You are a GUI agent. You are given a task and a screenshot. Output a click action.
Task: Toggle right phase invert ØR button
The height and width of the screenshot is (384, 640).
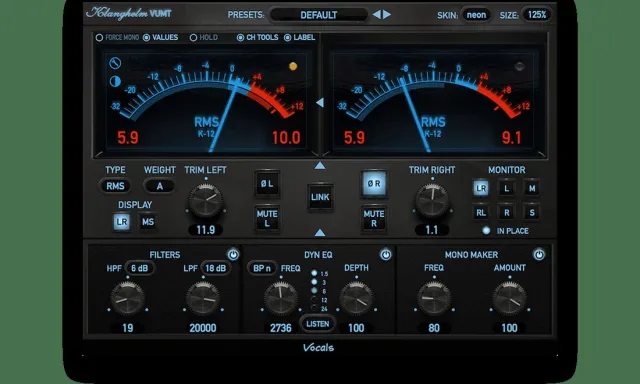(374, 184)
